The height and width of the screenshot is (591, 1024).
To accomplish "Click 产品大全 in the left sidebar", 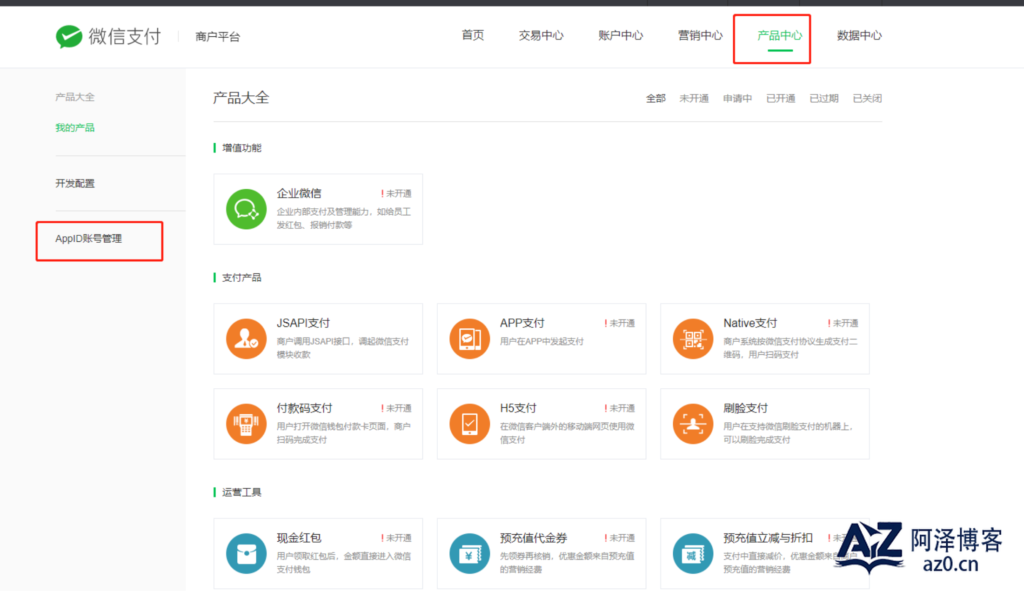I will click(75, 97).
